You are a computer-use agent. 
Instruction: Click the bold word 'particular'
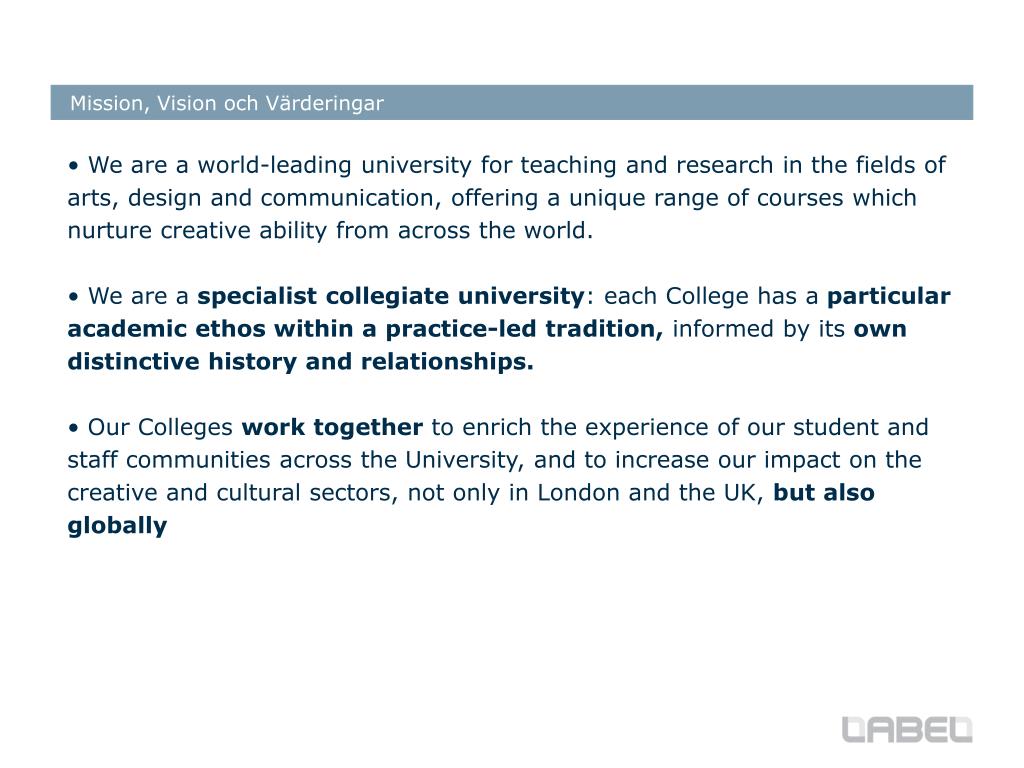[888, 296]
